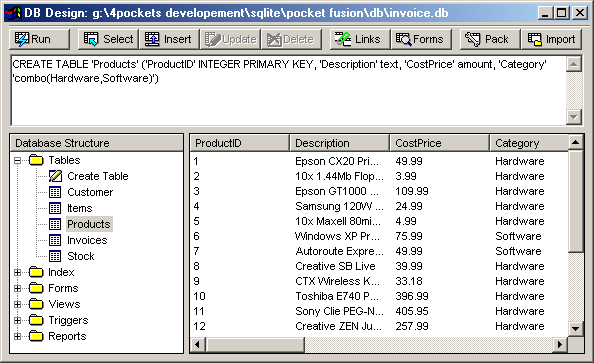Click the Tables folder icon
The height and width of the screenshot is (363, 594).
pos(36,160)
